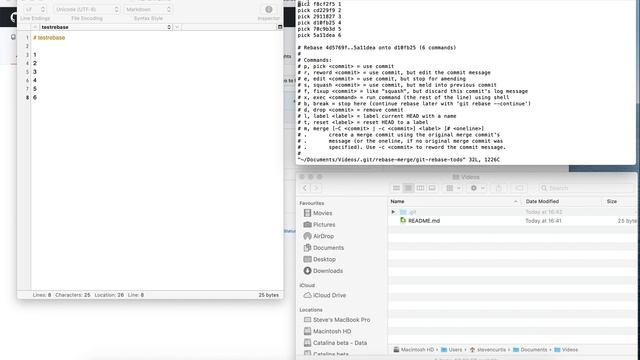Click the 'Characters: 25' status bar entry
640x360 pixels.
click(73, 295)
